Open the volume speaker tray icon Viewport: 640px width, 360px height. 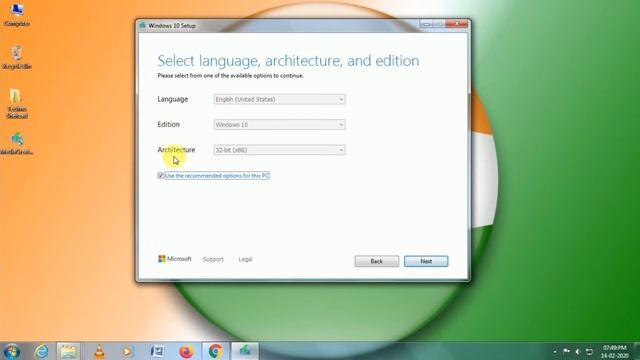[x=578, y=351]
